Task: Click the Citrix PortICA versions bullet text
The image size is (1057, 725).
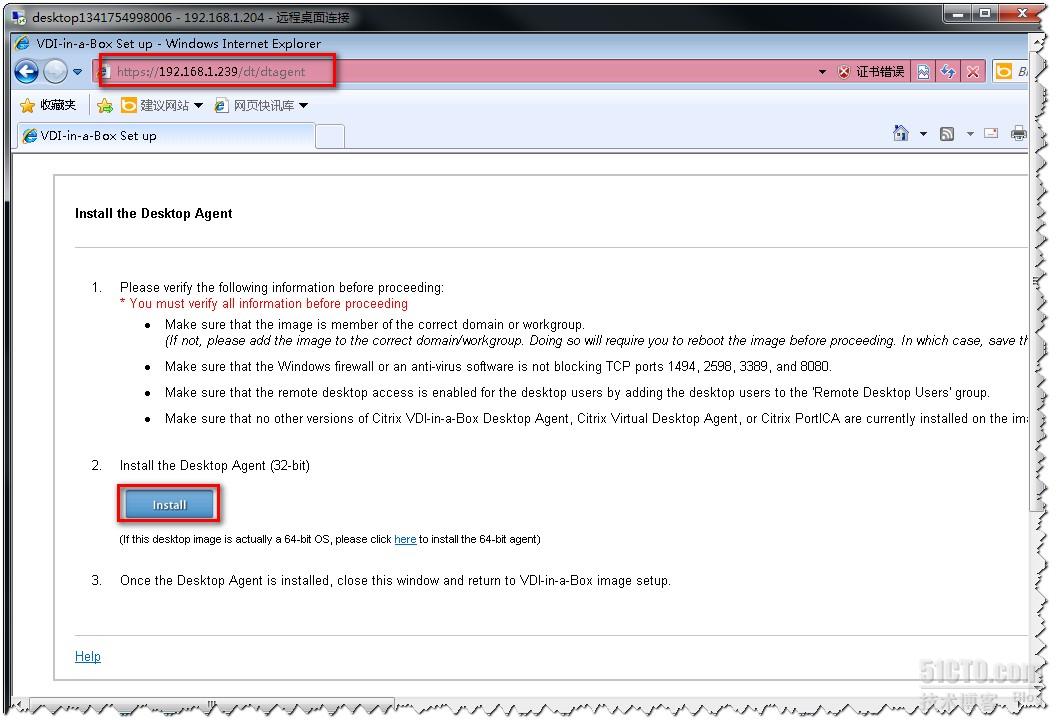Action: pyautogui.click(x=596, y=419)
